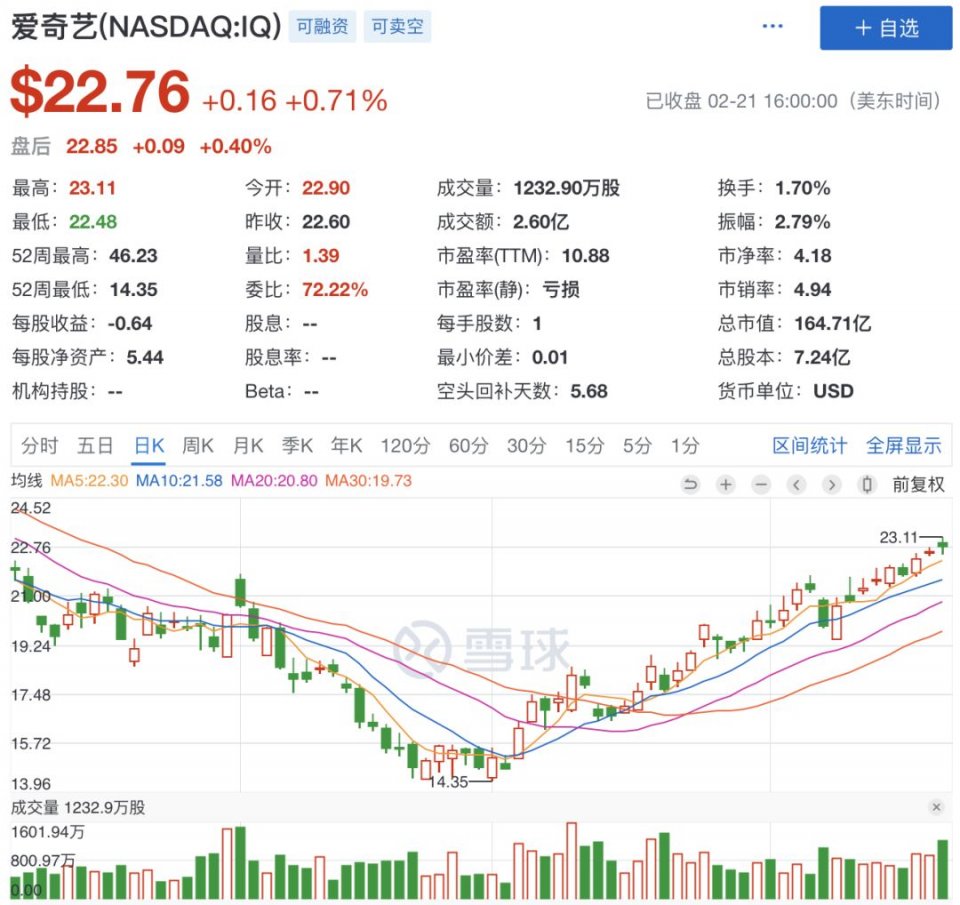Toggle the candlestick style icon
Image resolution: width=960 pixels, height=905 pixels.
point(867,485)
